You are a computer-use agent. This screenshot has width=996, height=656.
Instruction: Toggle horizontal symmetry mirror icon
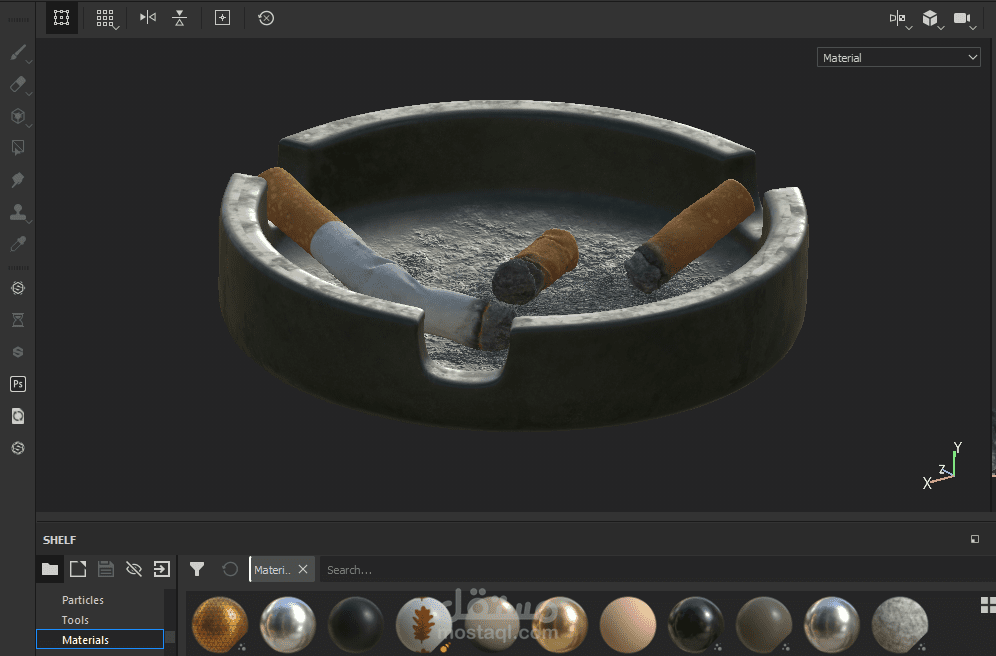147,17
